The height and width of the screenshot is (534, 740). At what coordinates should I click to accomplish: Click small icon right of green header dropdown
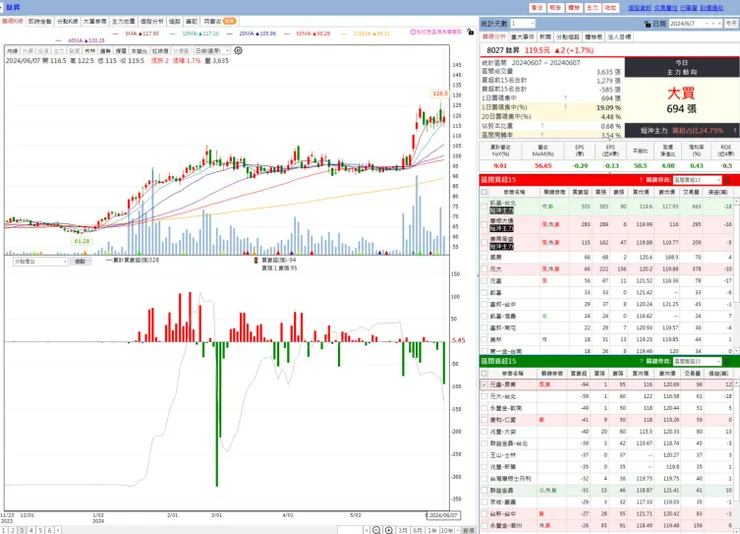click(x=727, y=361)
